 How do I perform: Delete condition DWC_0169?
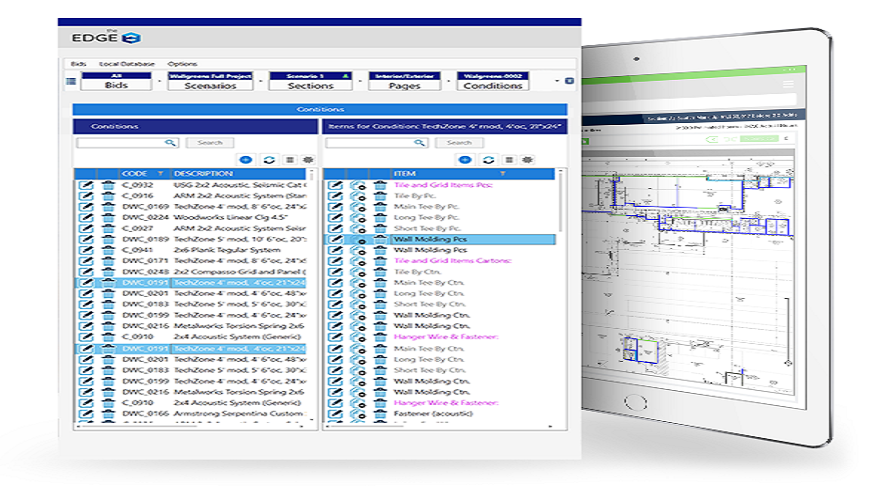pos(108,207)
